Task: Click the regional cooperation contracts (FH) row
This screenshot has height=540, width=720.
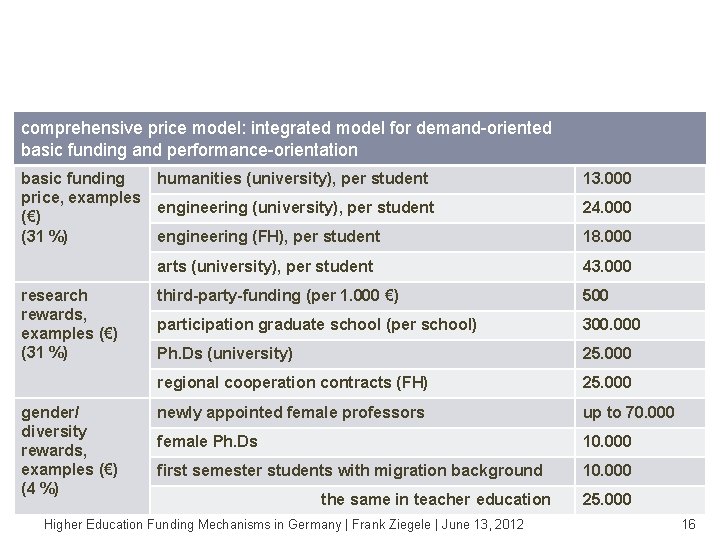Action: coord(292,382)
